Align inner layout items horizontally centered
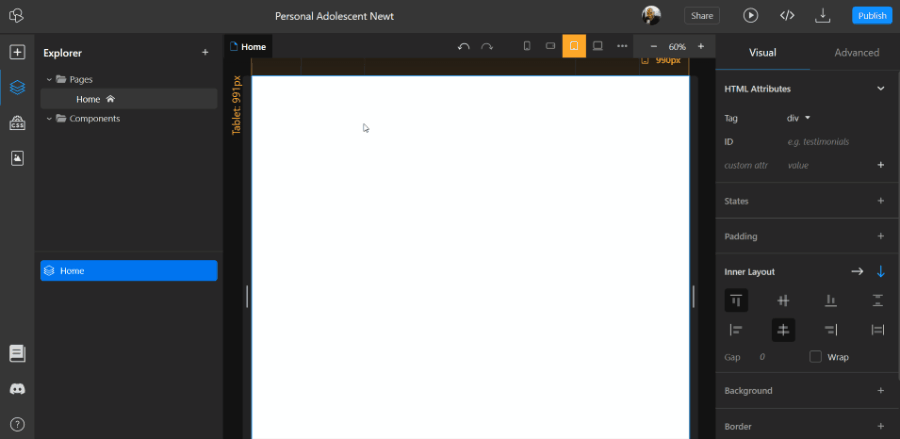 [x=783, y=330]
